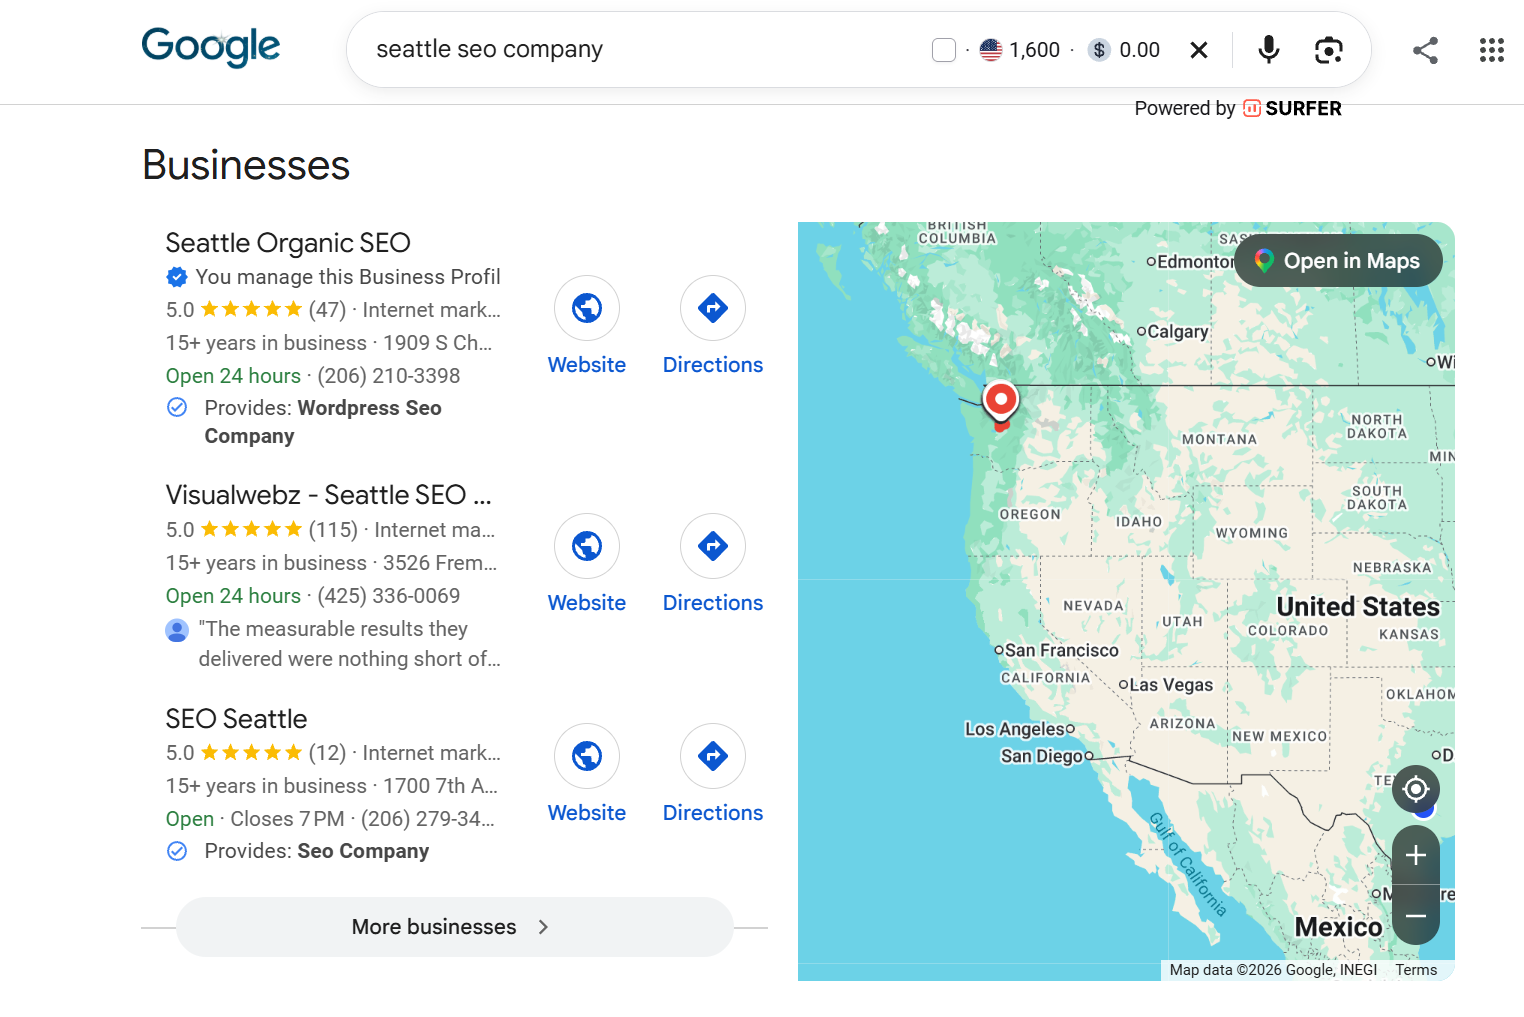
Task: Open the Seattle Organic SEO listing title
Action: [288, 243]
